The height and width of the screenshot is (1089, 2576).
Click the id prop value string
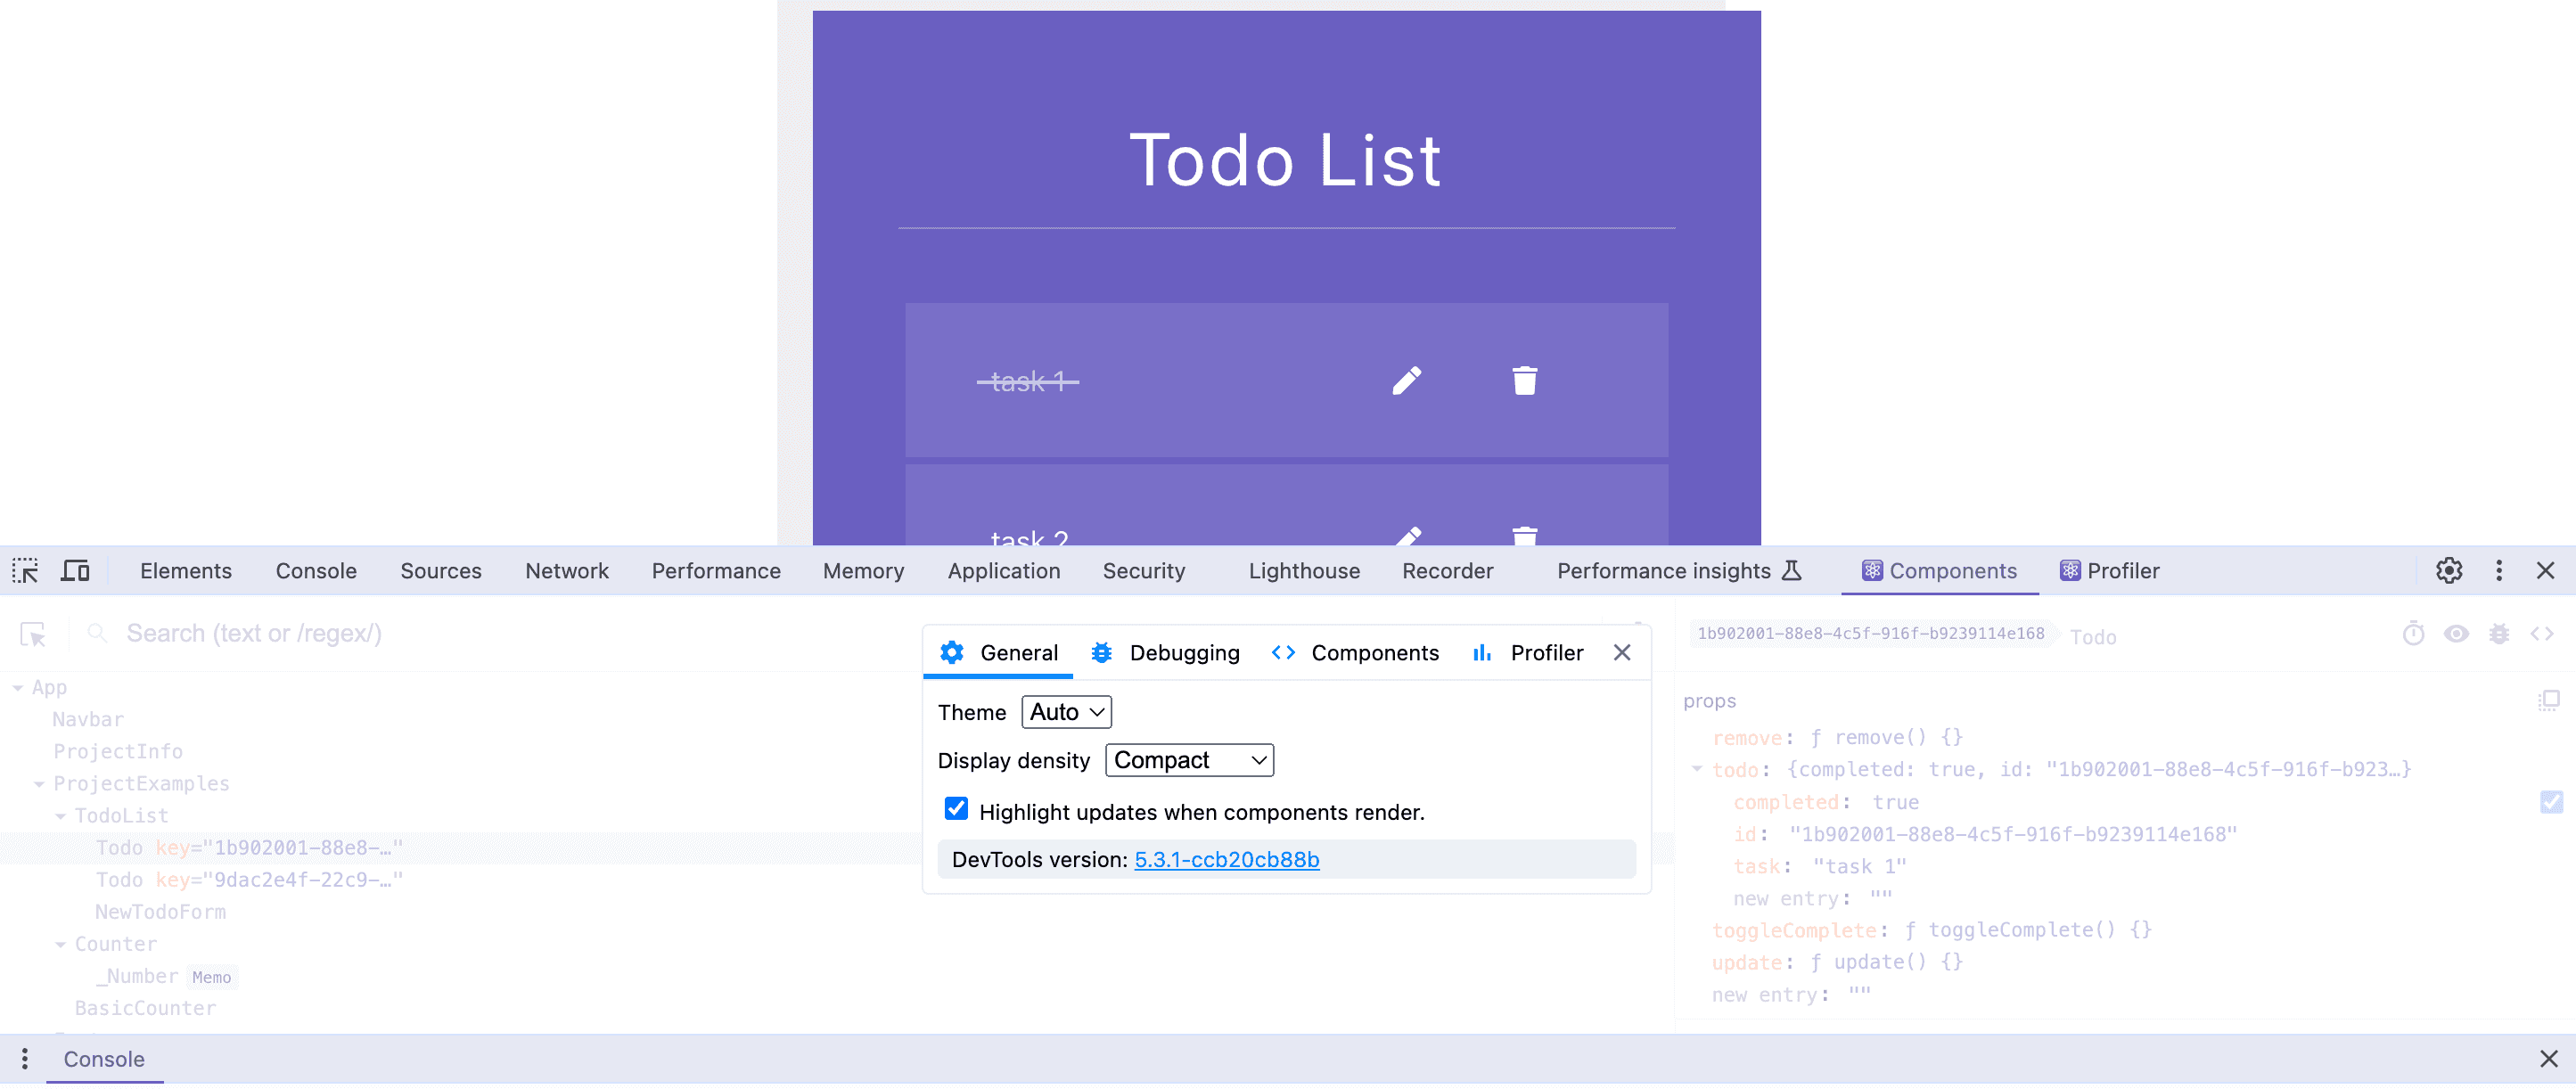[2013, 834]
